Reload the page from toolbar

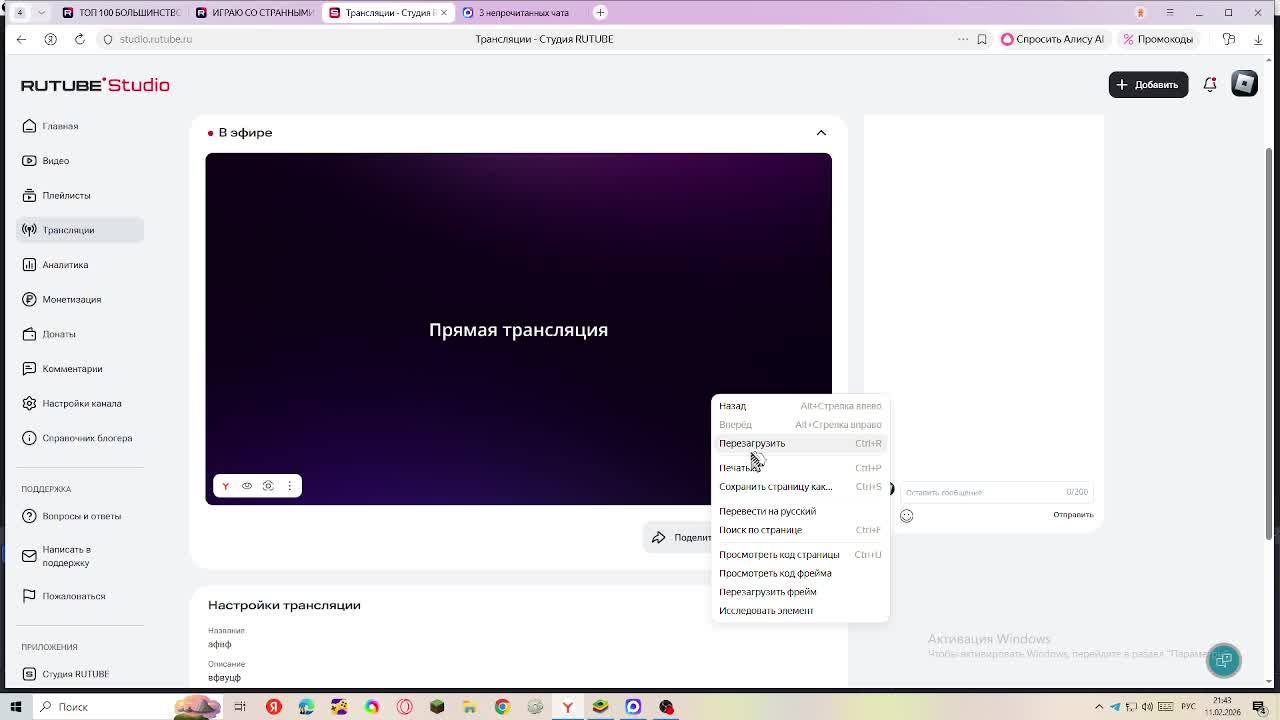click(x=79, y=39)
